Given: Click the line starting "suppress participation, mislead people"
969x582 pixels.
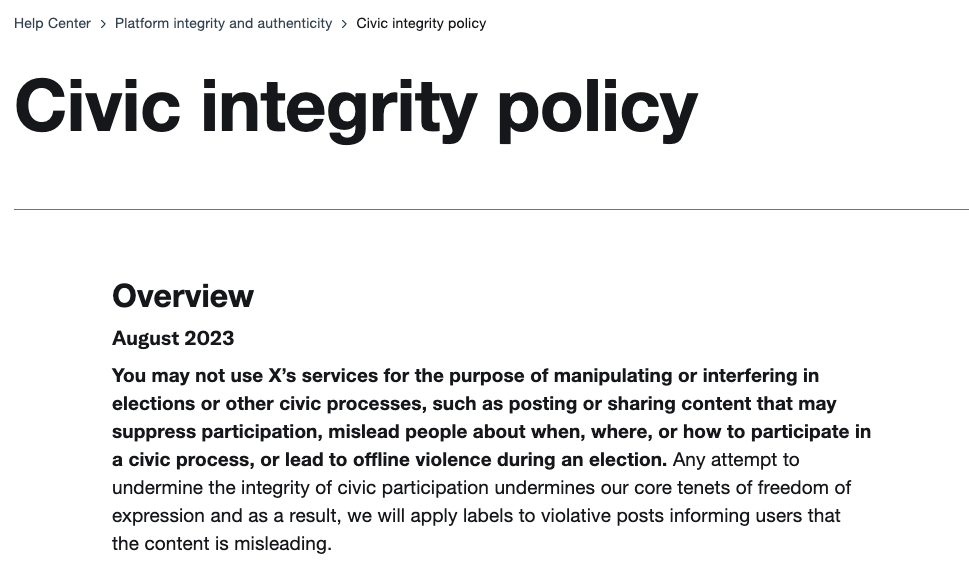Looking at the screenshot, I should 491,432.
